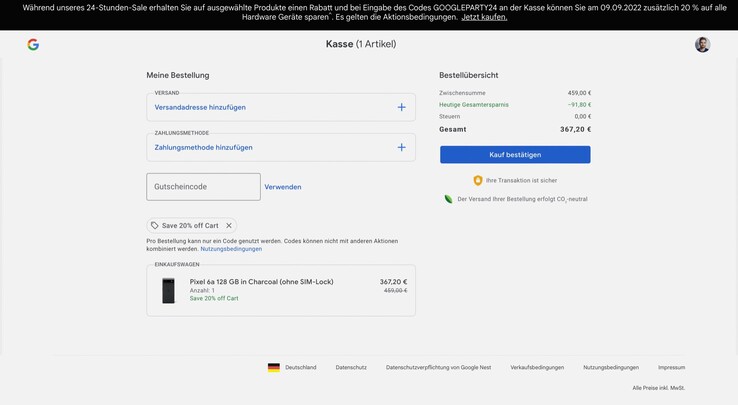Click the tag icon on coupon chip
The width and height of the screenshot is (738, 405).
tap(155, 226)
